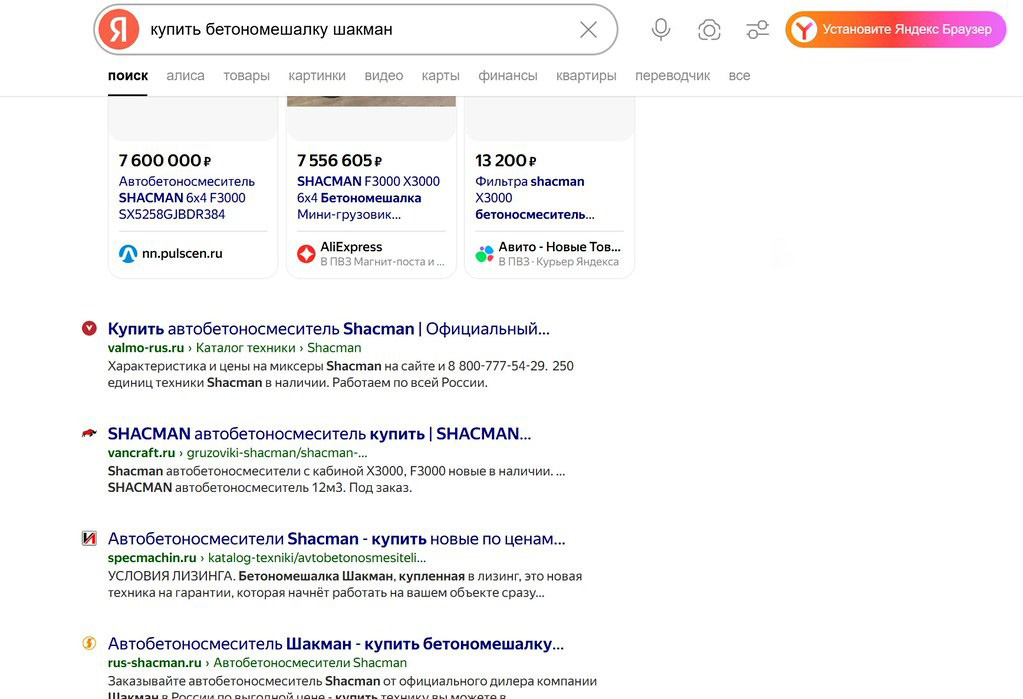The image size is (1023, 699).
Task: Activate voice search with the microphone icon
Action: tap(660, 29)
